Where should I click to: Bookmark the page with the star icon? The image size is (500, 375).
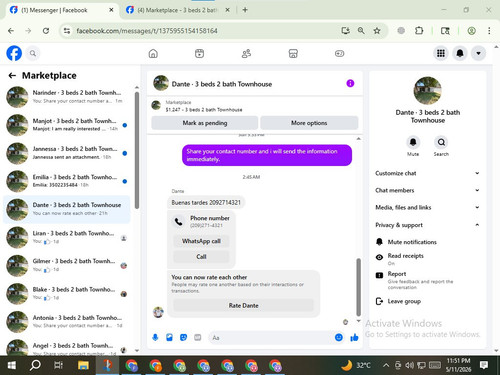coord(377,31)
